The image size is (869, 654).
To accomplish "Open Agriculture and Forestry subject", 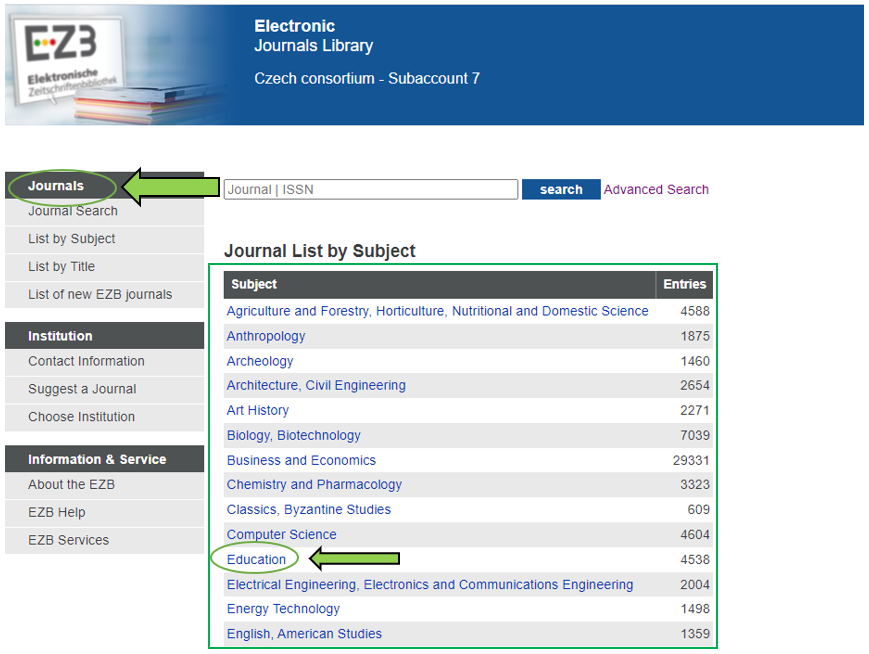I will [x=437, y=311].
